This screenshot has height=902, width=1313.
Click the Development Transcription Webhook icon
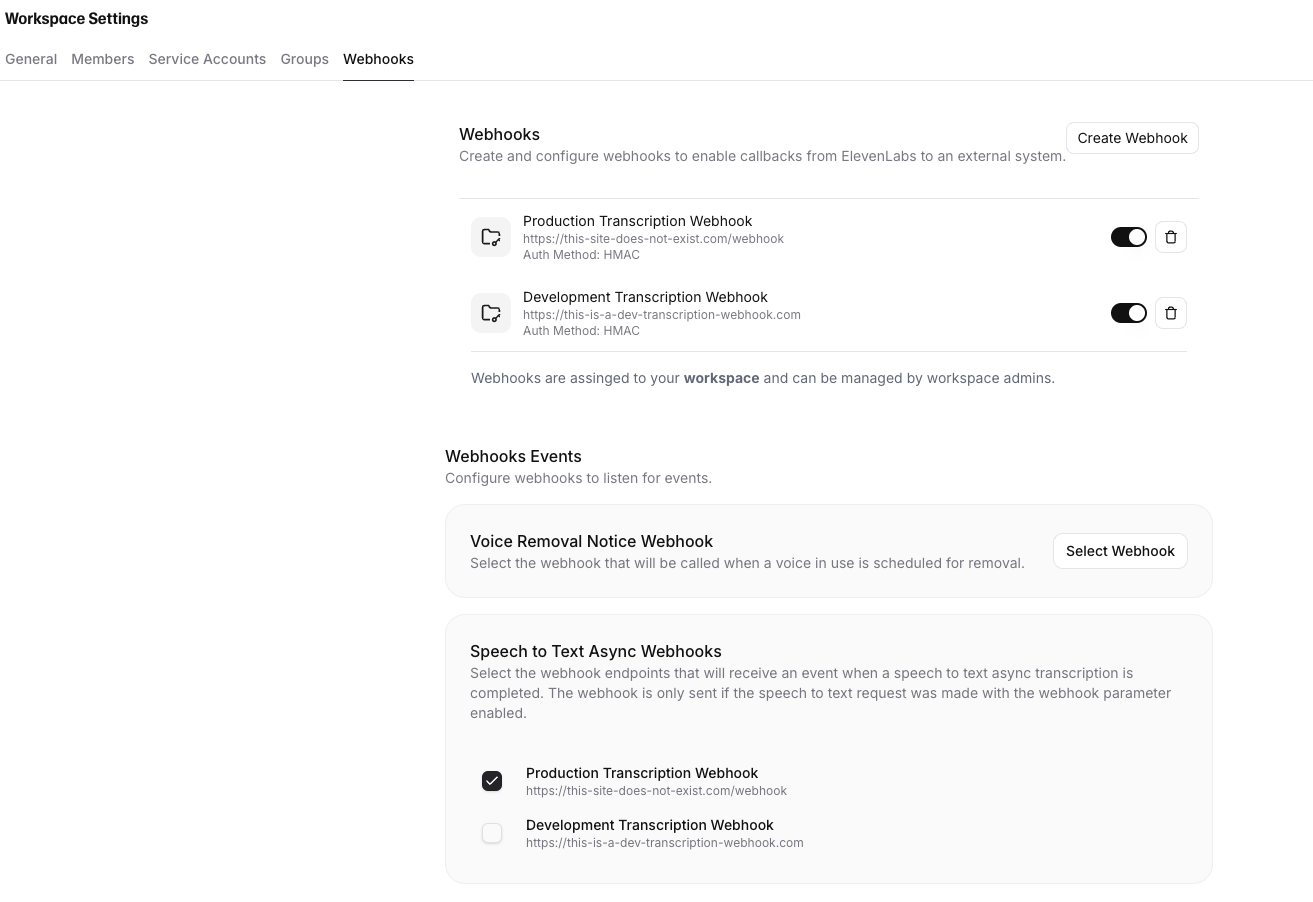click(490, 312)
